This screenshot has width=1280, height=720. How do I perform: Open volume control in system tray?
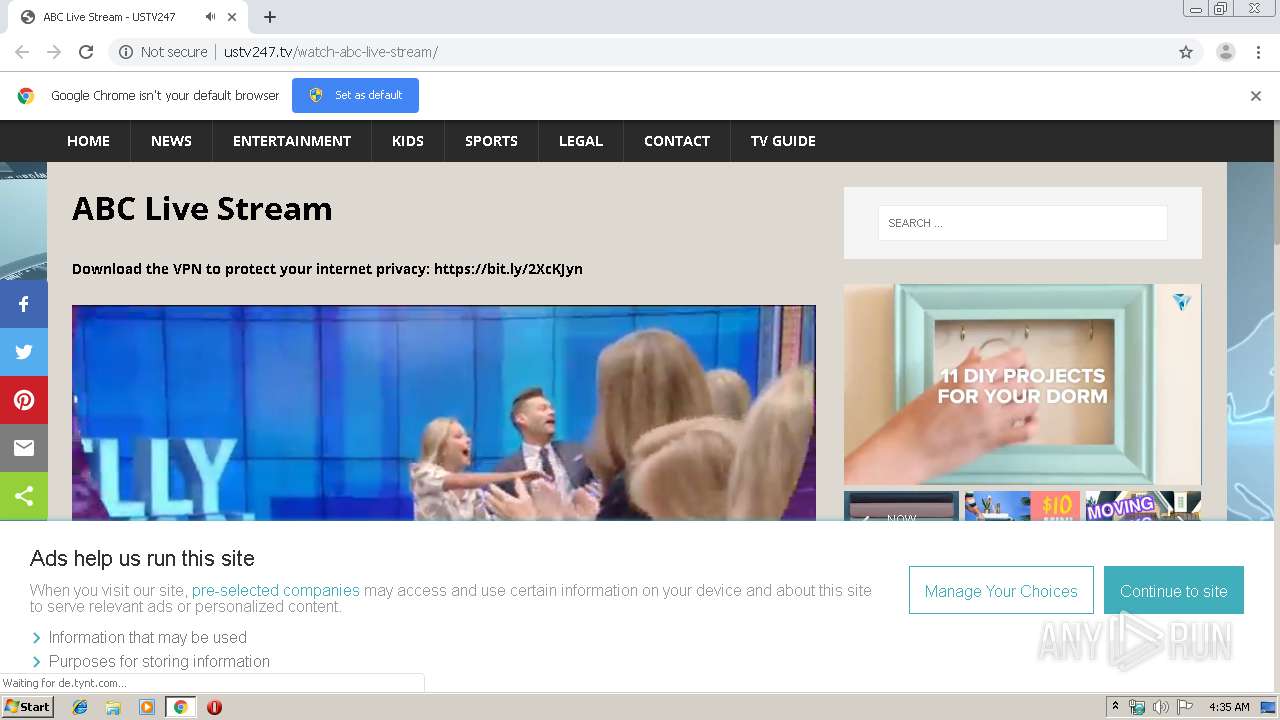click(x=1160, y=707)
